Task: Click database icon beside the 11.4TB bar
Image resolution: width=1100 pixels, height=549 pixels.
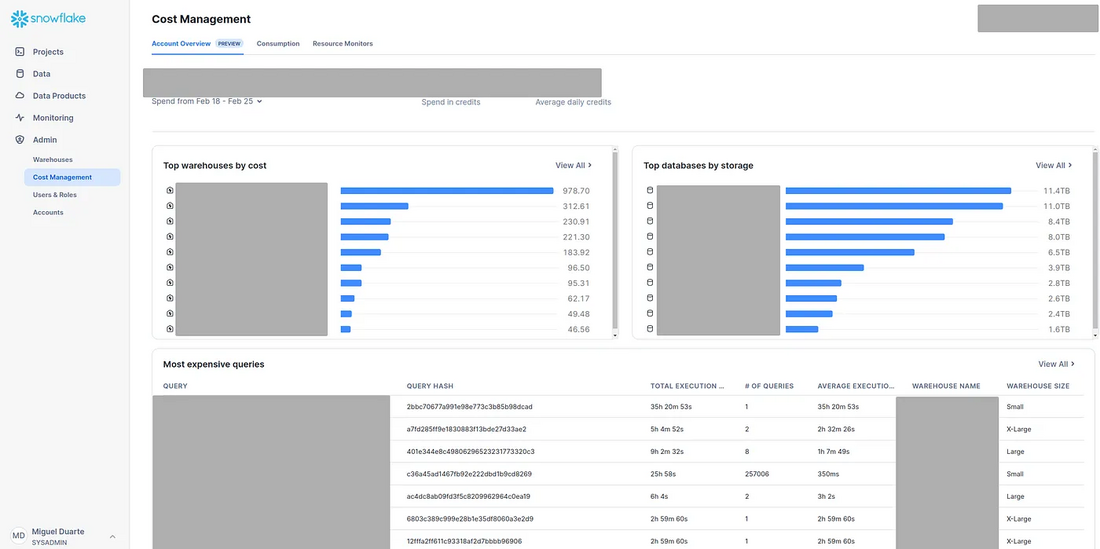Action: (649, 190)
